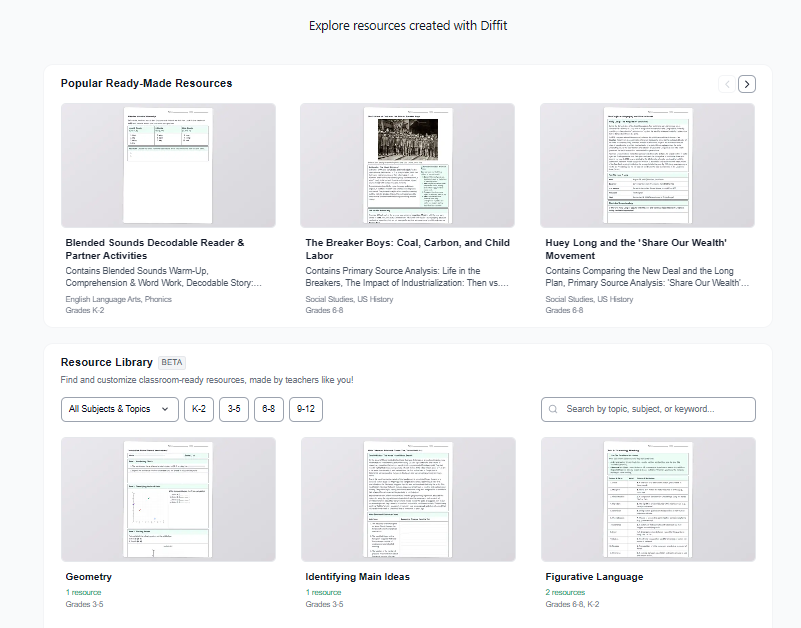The height and width of the screenshot is (628, 801).
Task: Enable the K-2 grade filter
Action: [x=198, y=409]
